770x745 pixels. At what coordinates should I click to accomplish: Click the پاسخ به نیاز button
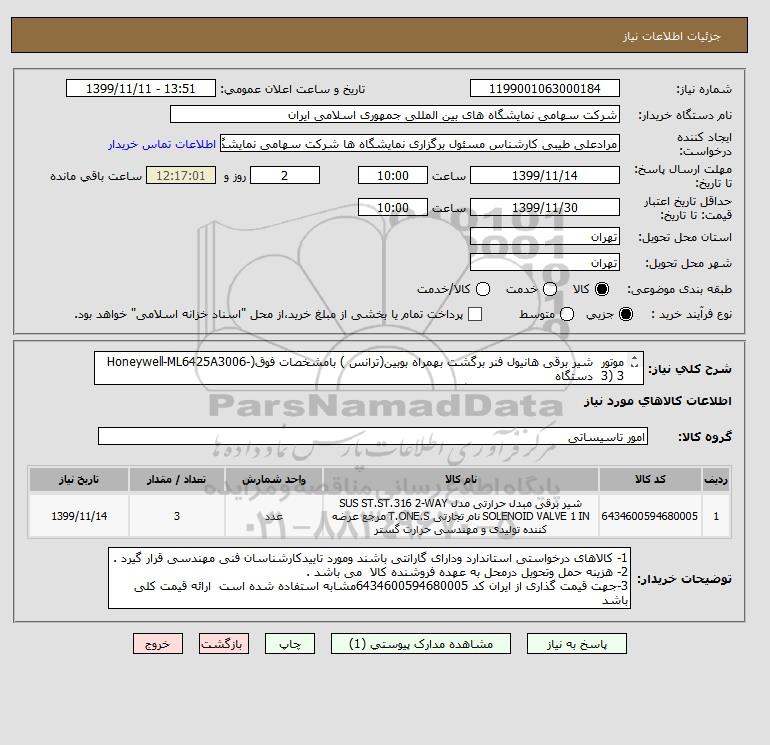pos(577,644)
